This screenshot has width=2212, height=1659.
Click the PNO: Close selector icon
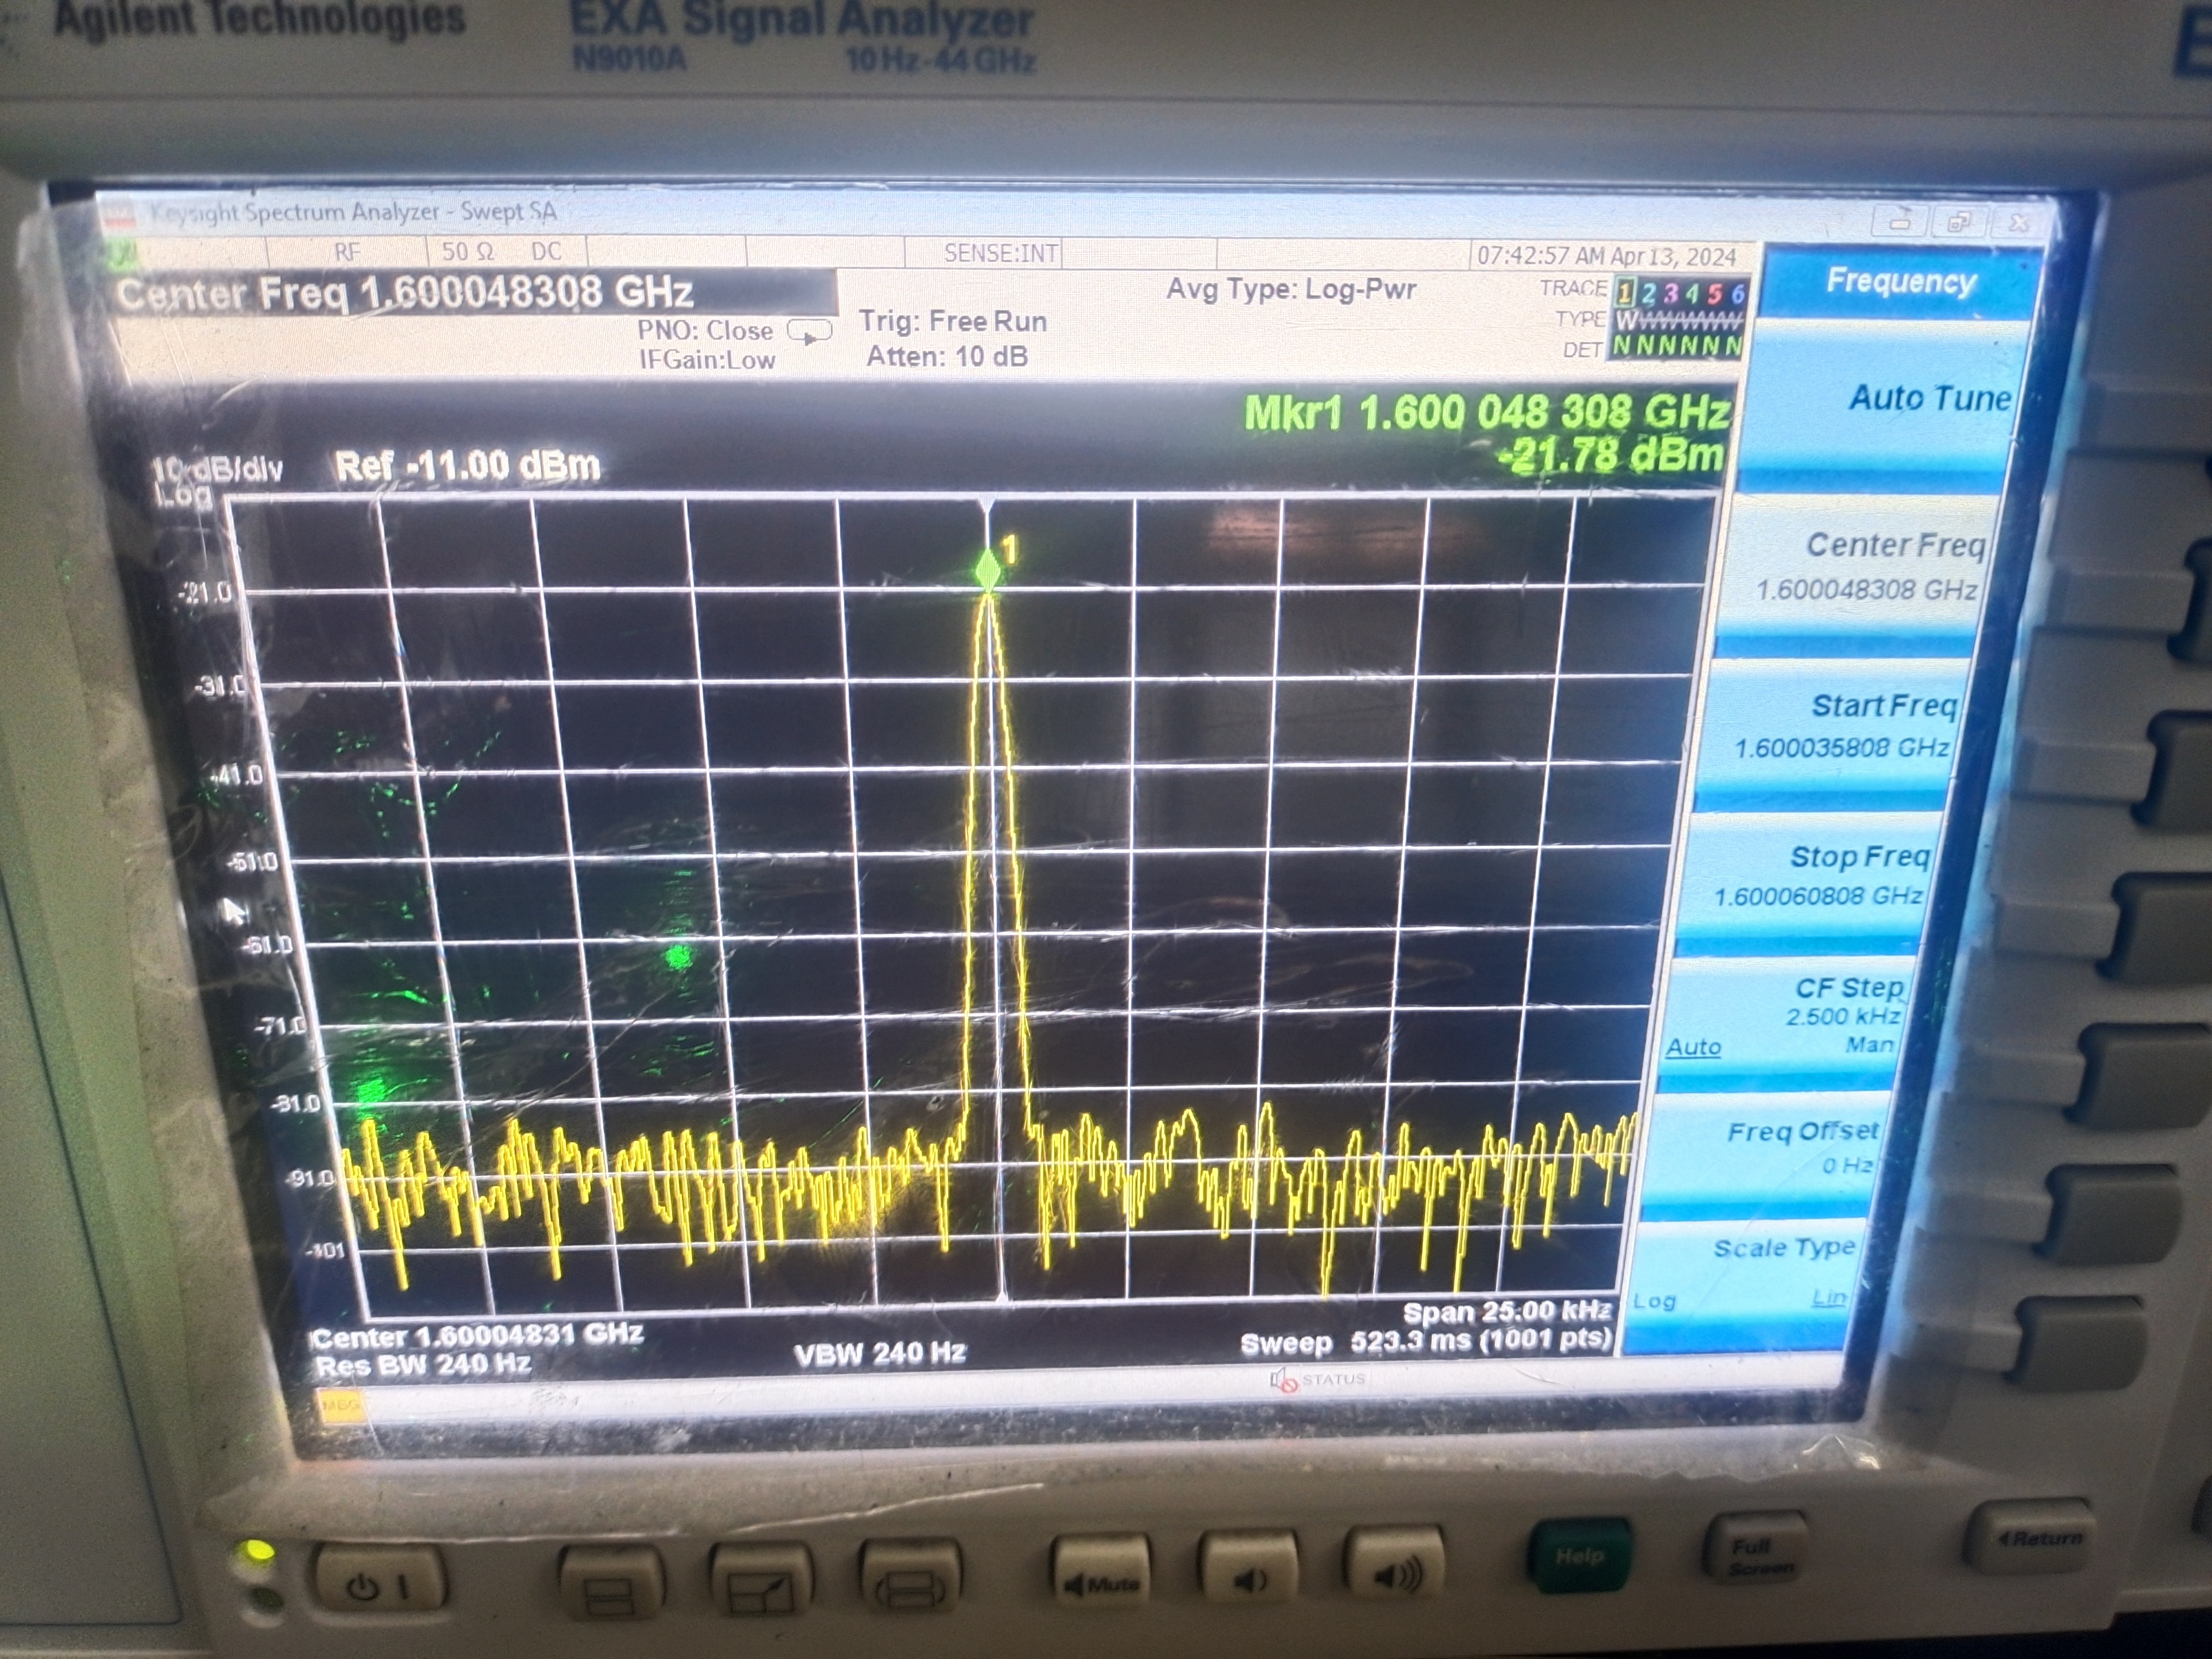[x=809, y=331]
